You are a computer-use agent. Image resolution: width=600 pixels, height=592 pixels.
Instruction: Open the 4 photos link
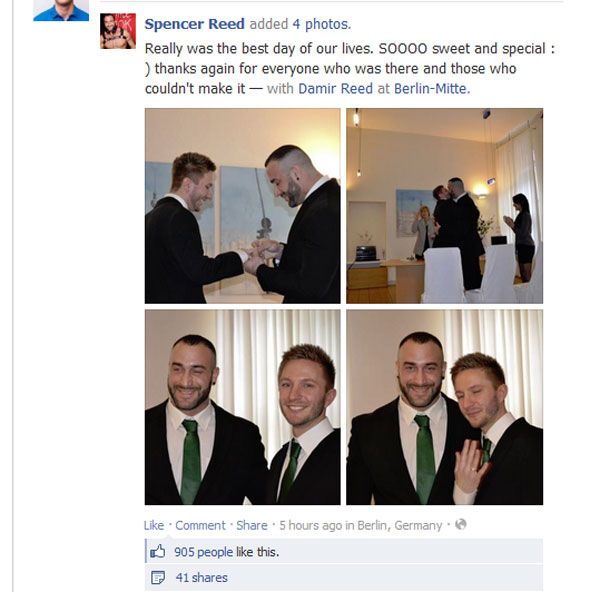(321, 24)
